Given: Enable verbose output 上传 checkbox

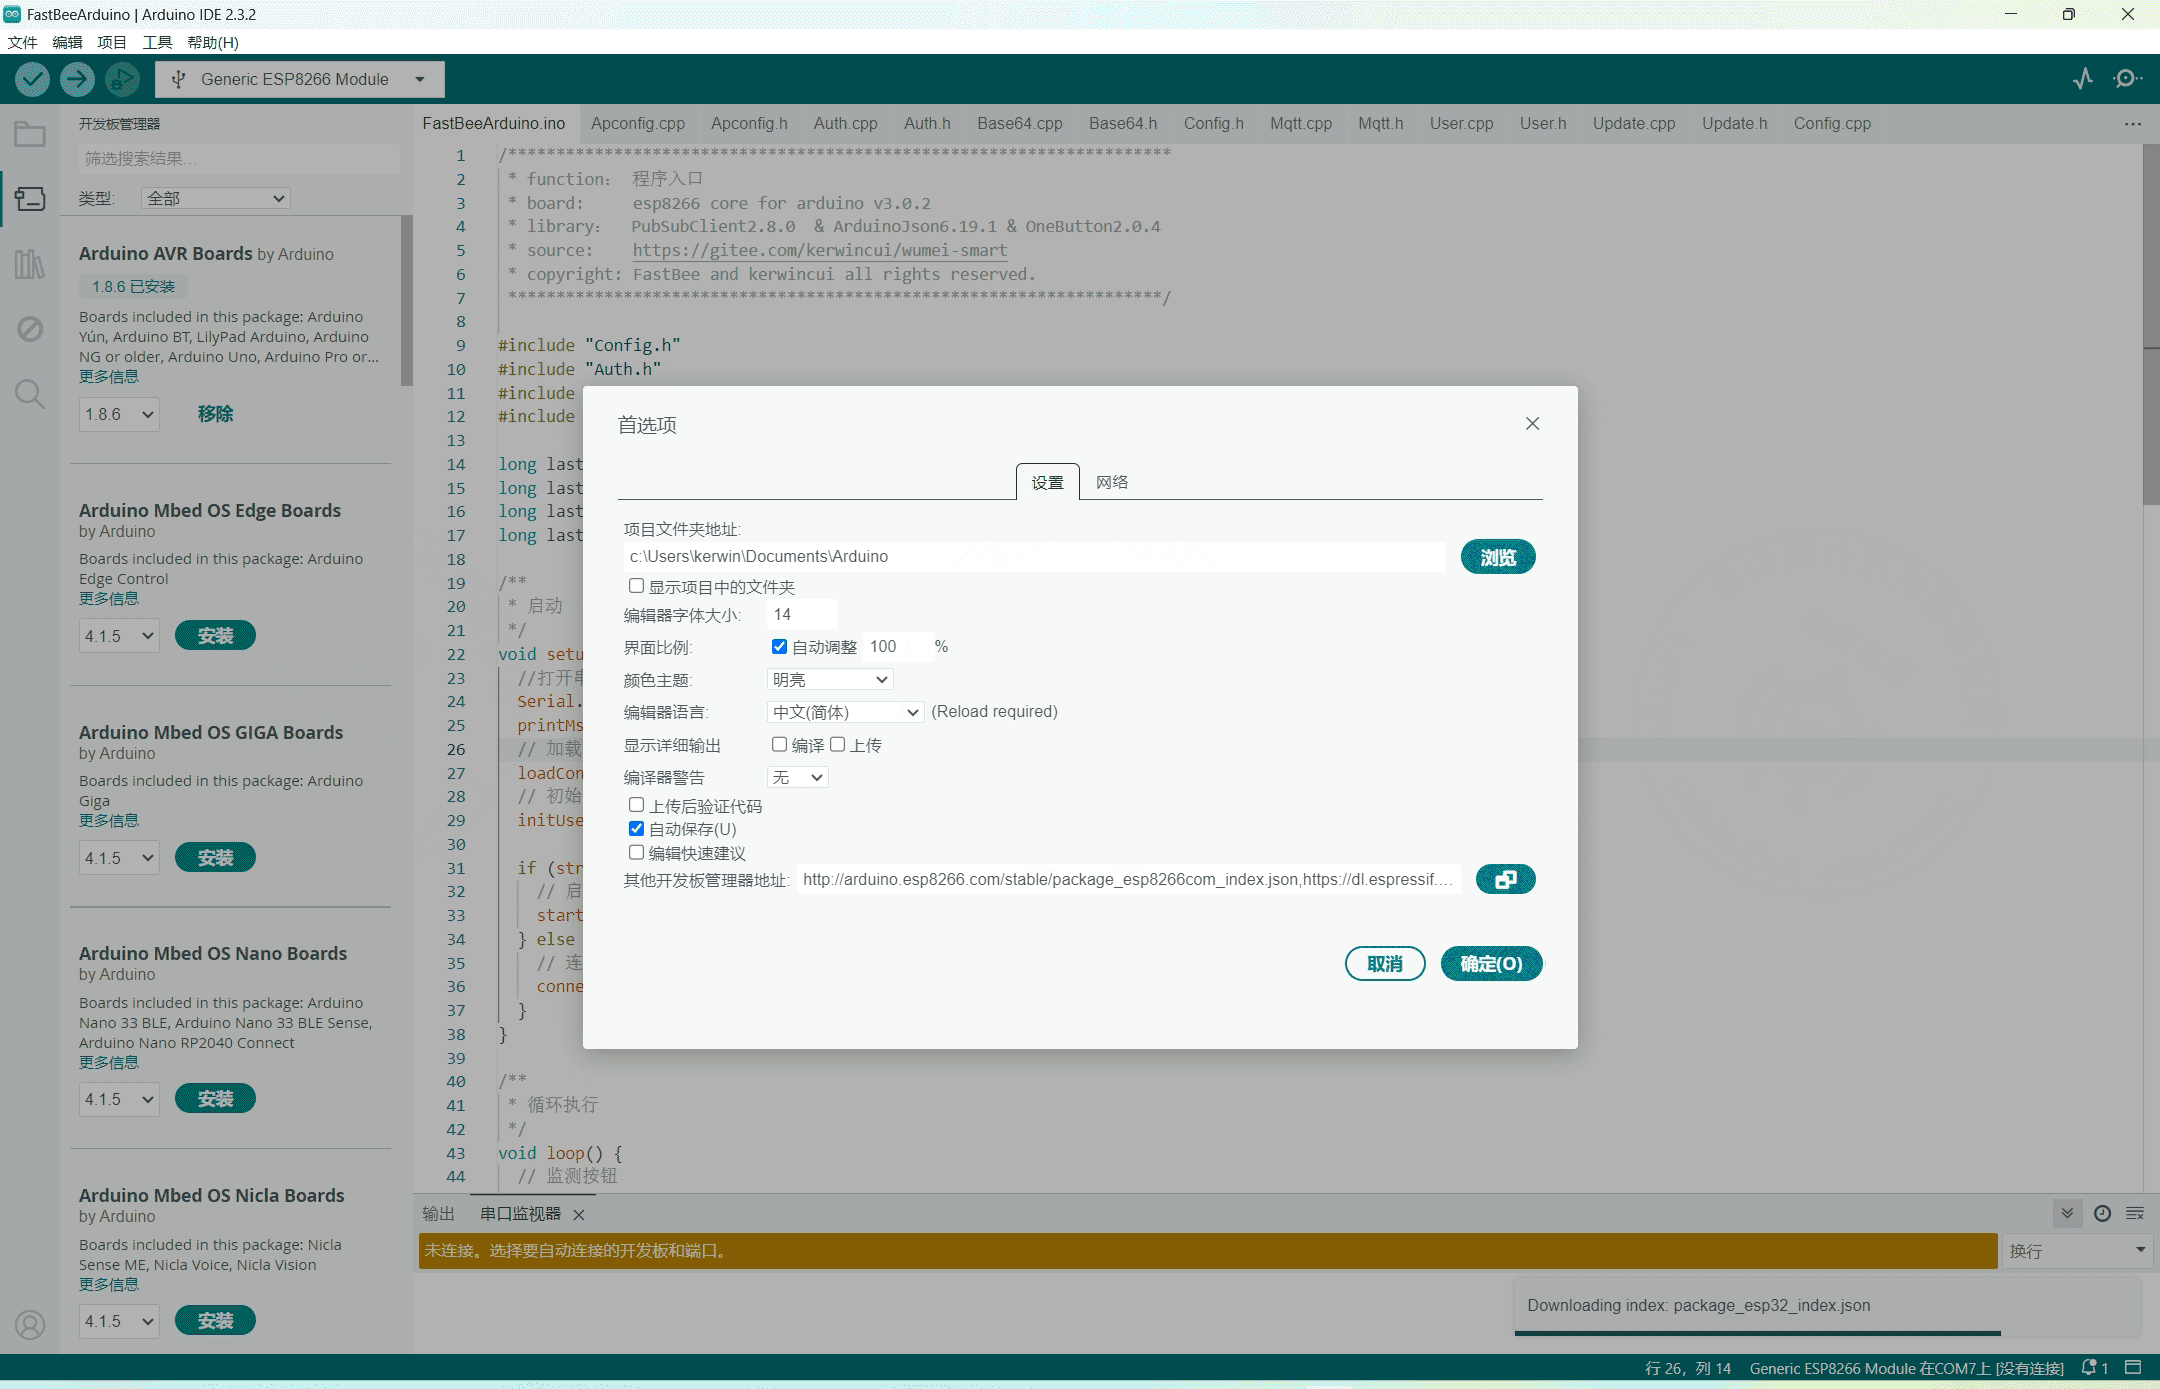Looking at the screenshot, I should coord(838,745).
